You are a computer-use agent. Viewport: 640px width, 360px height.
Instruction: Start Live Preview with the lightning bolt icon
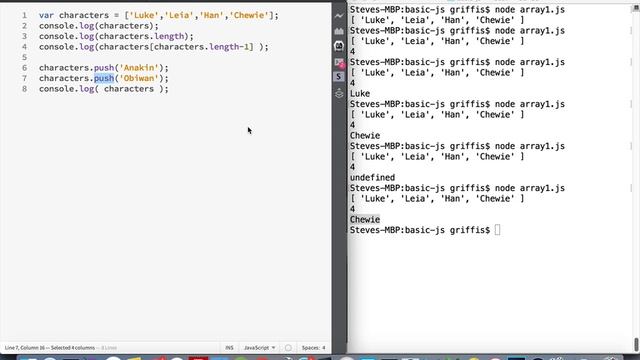click(339, 16)
